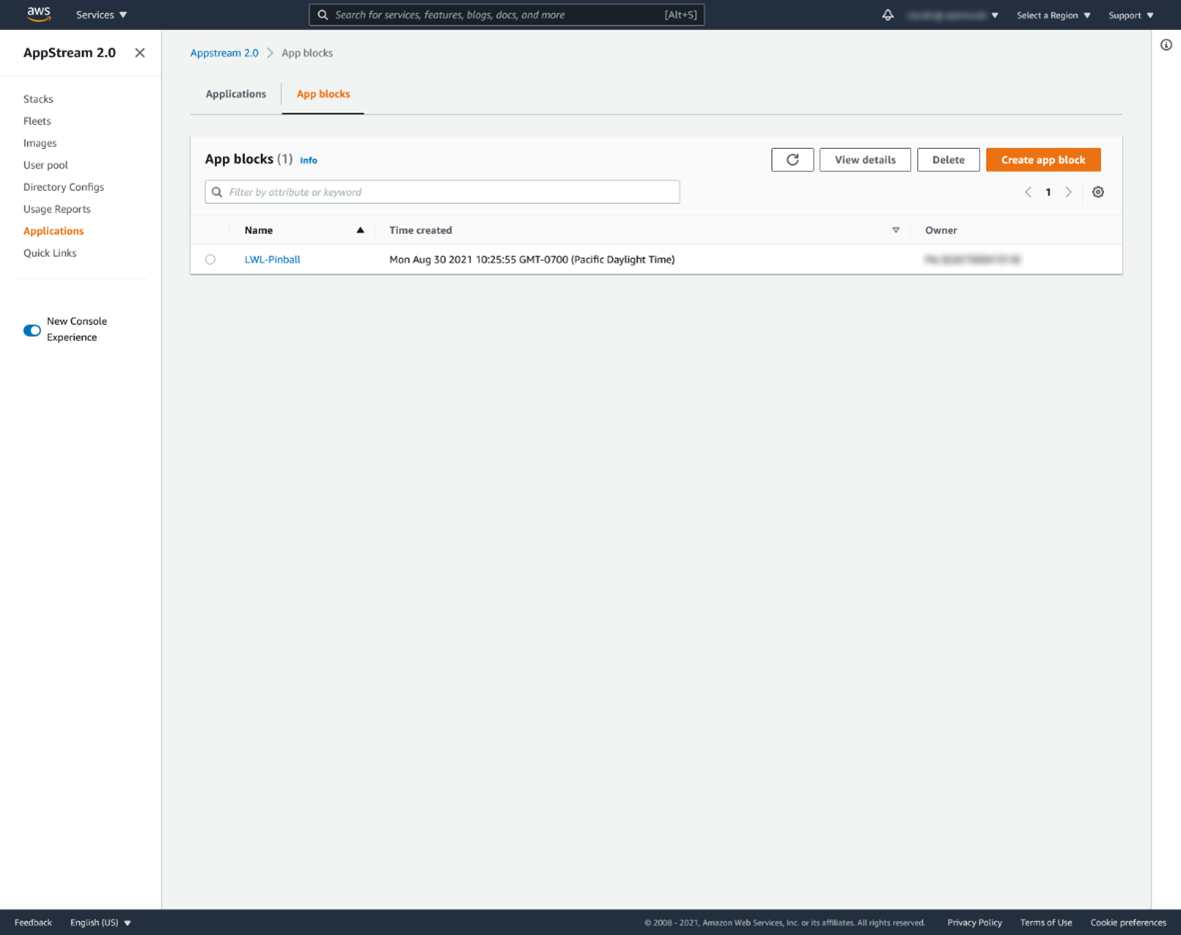Image resolution: width=1181 pixels, height=935 pixels.
Task: Click page number 1 in pagination
Action: tap(1048, 192)
